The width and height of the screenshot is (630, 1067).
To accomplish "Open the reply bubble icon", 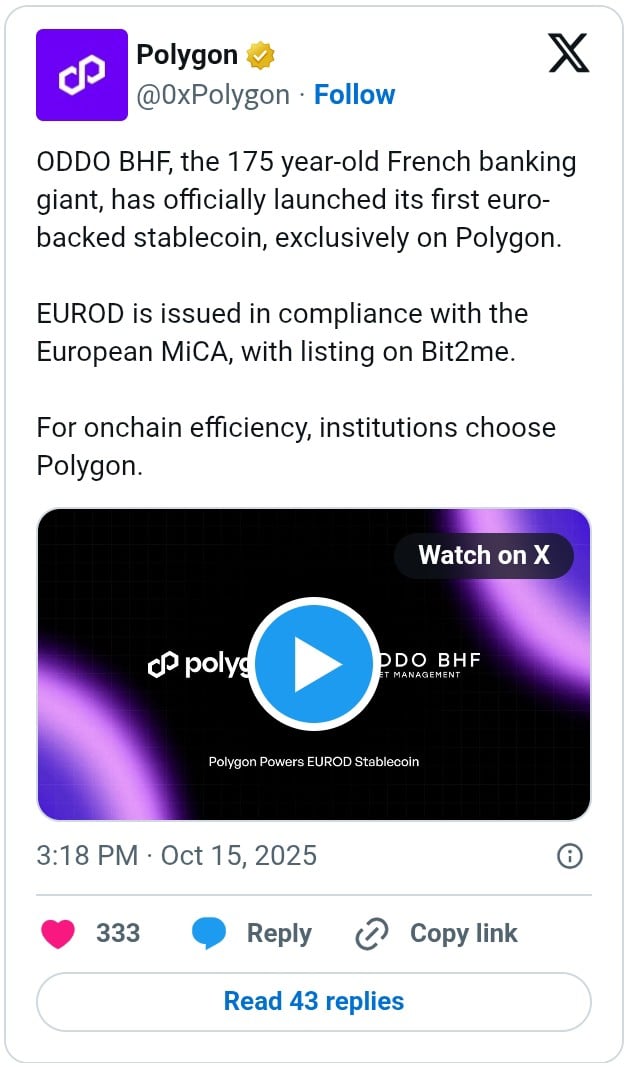I will (210, 932).
